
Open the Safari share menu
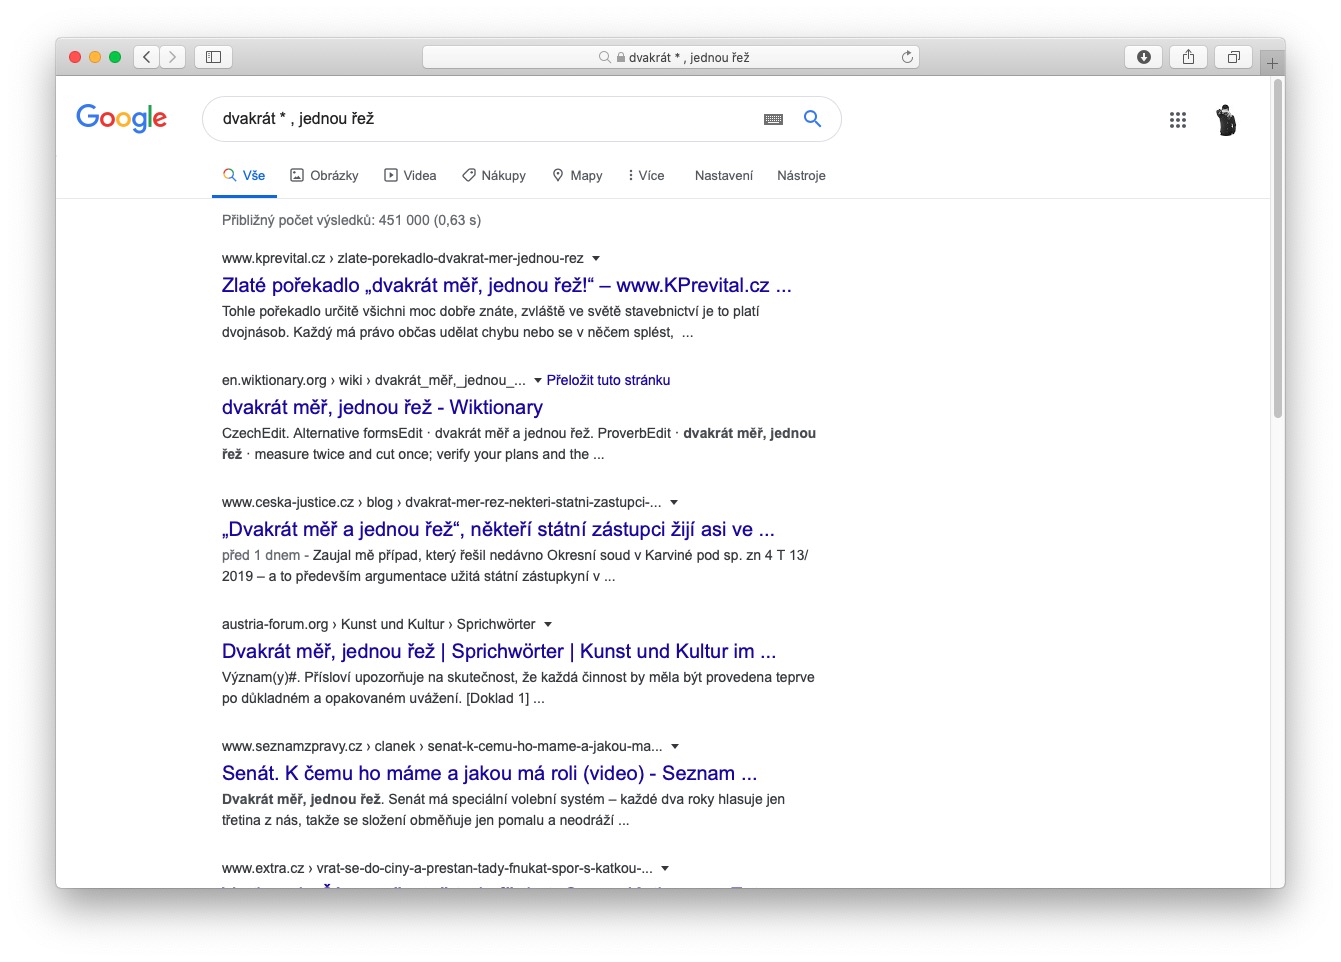tap(1188, 57)
